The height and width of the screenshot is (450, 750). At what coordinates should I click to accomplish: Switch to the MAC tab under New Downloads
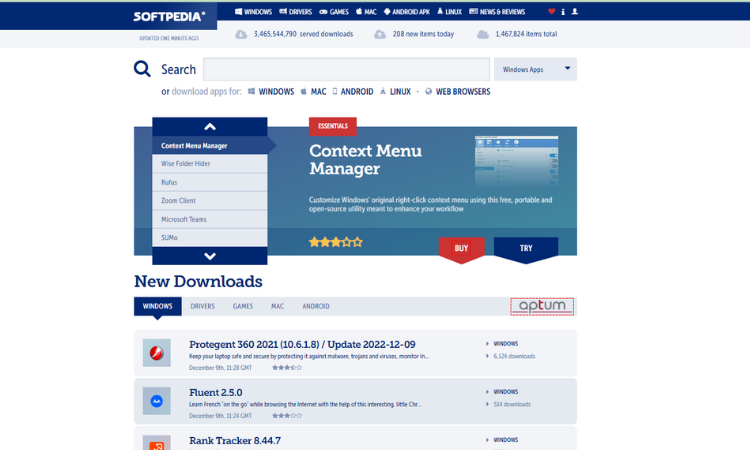277,306
